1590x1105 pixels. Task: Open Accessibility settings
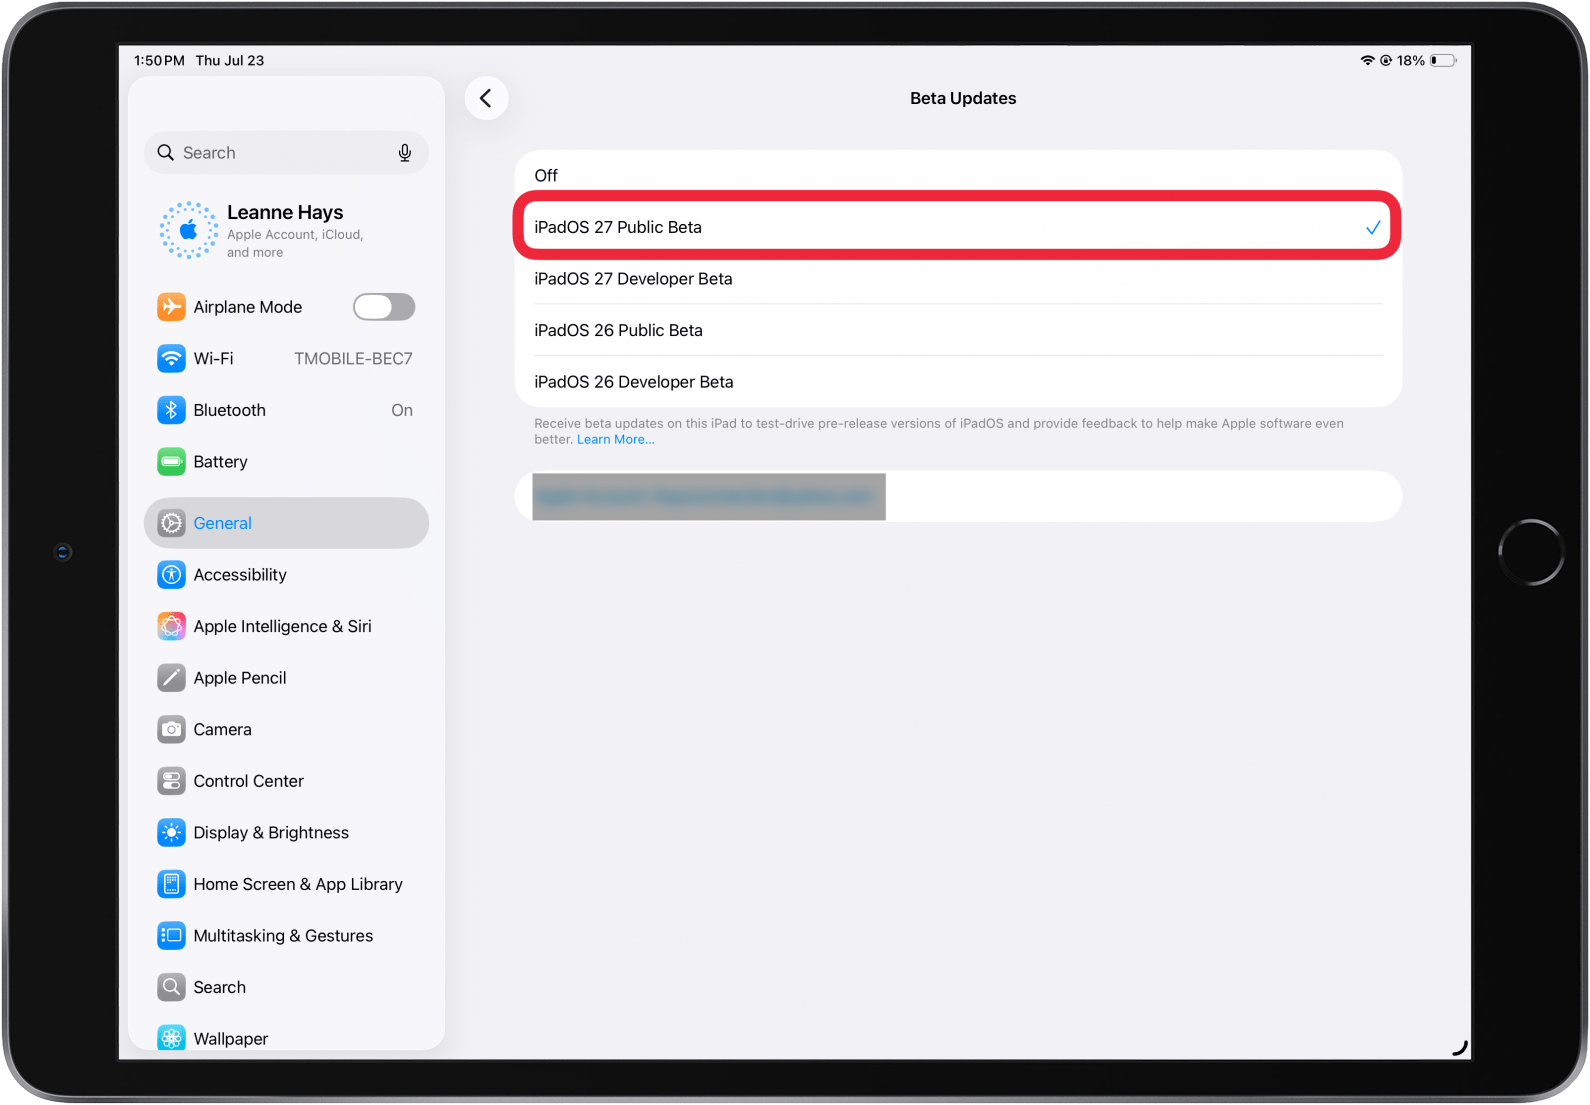pyautogui.click(x=286, y=575)
